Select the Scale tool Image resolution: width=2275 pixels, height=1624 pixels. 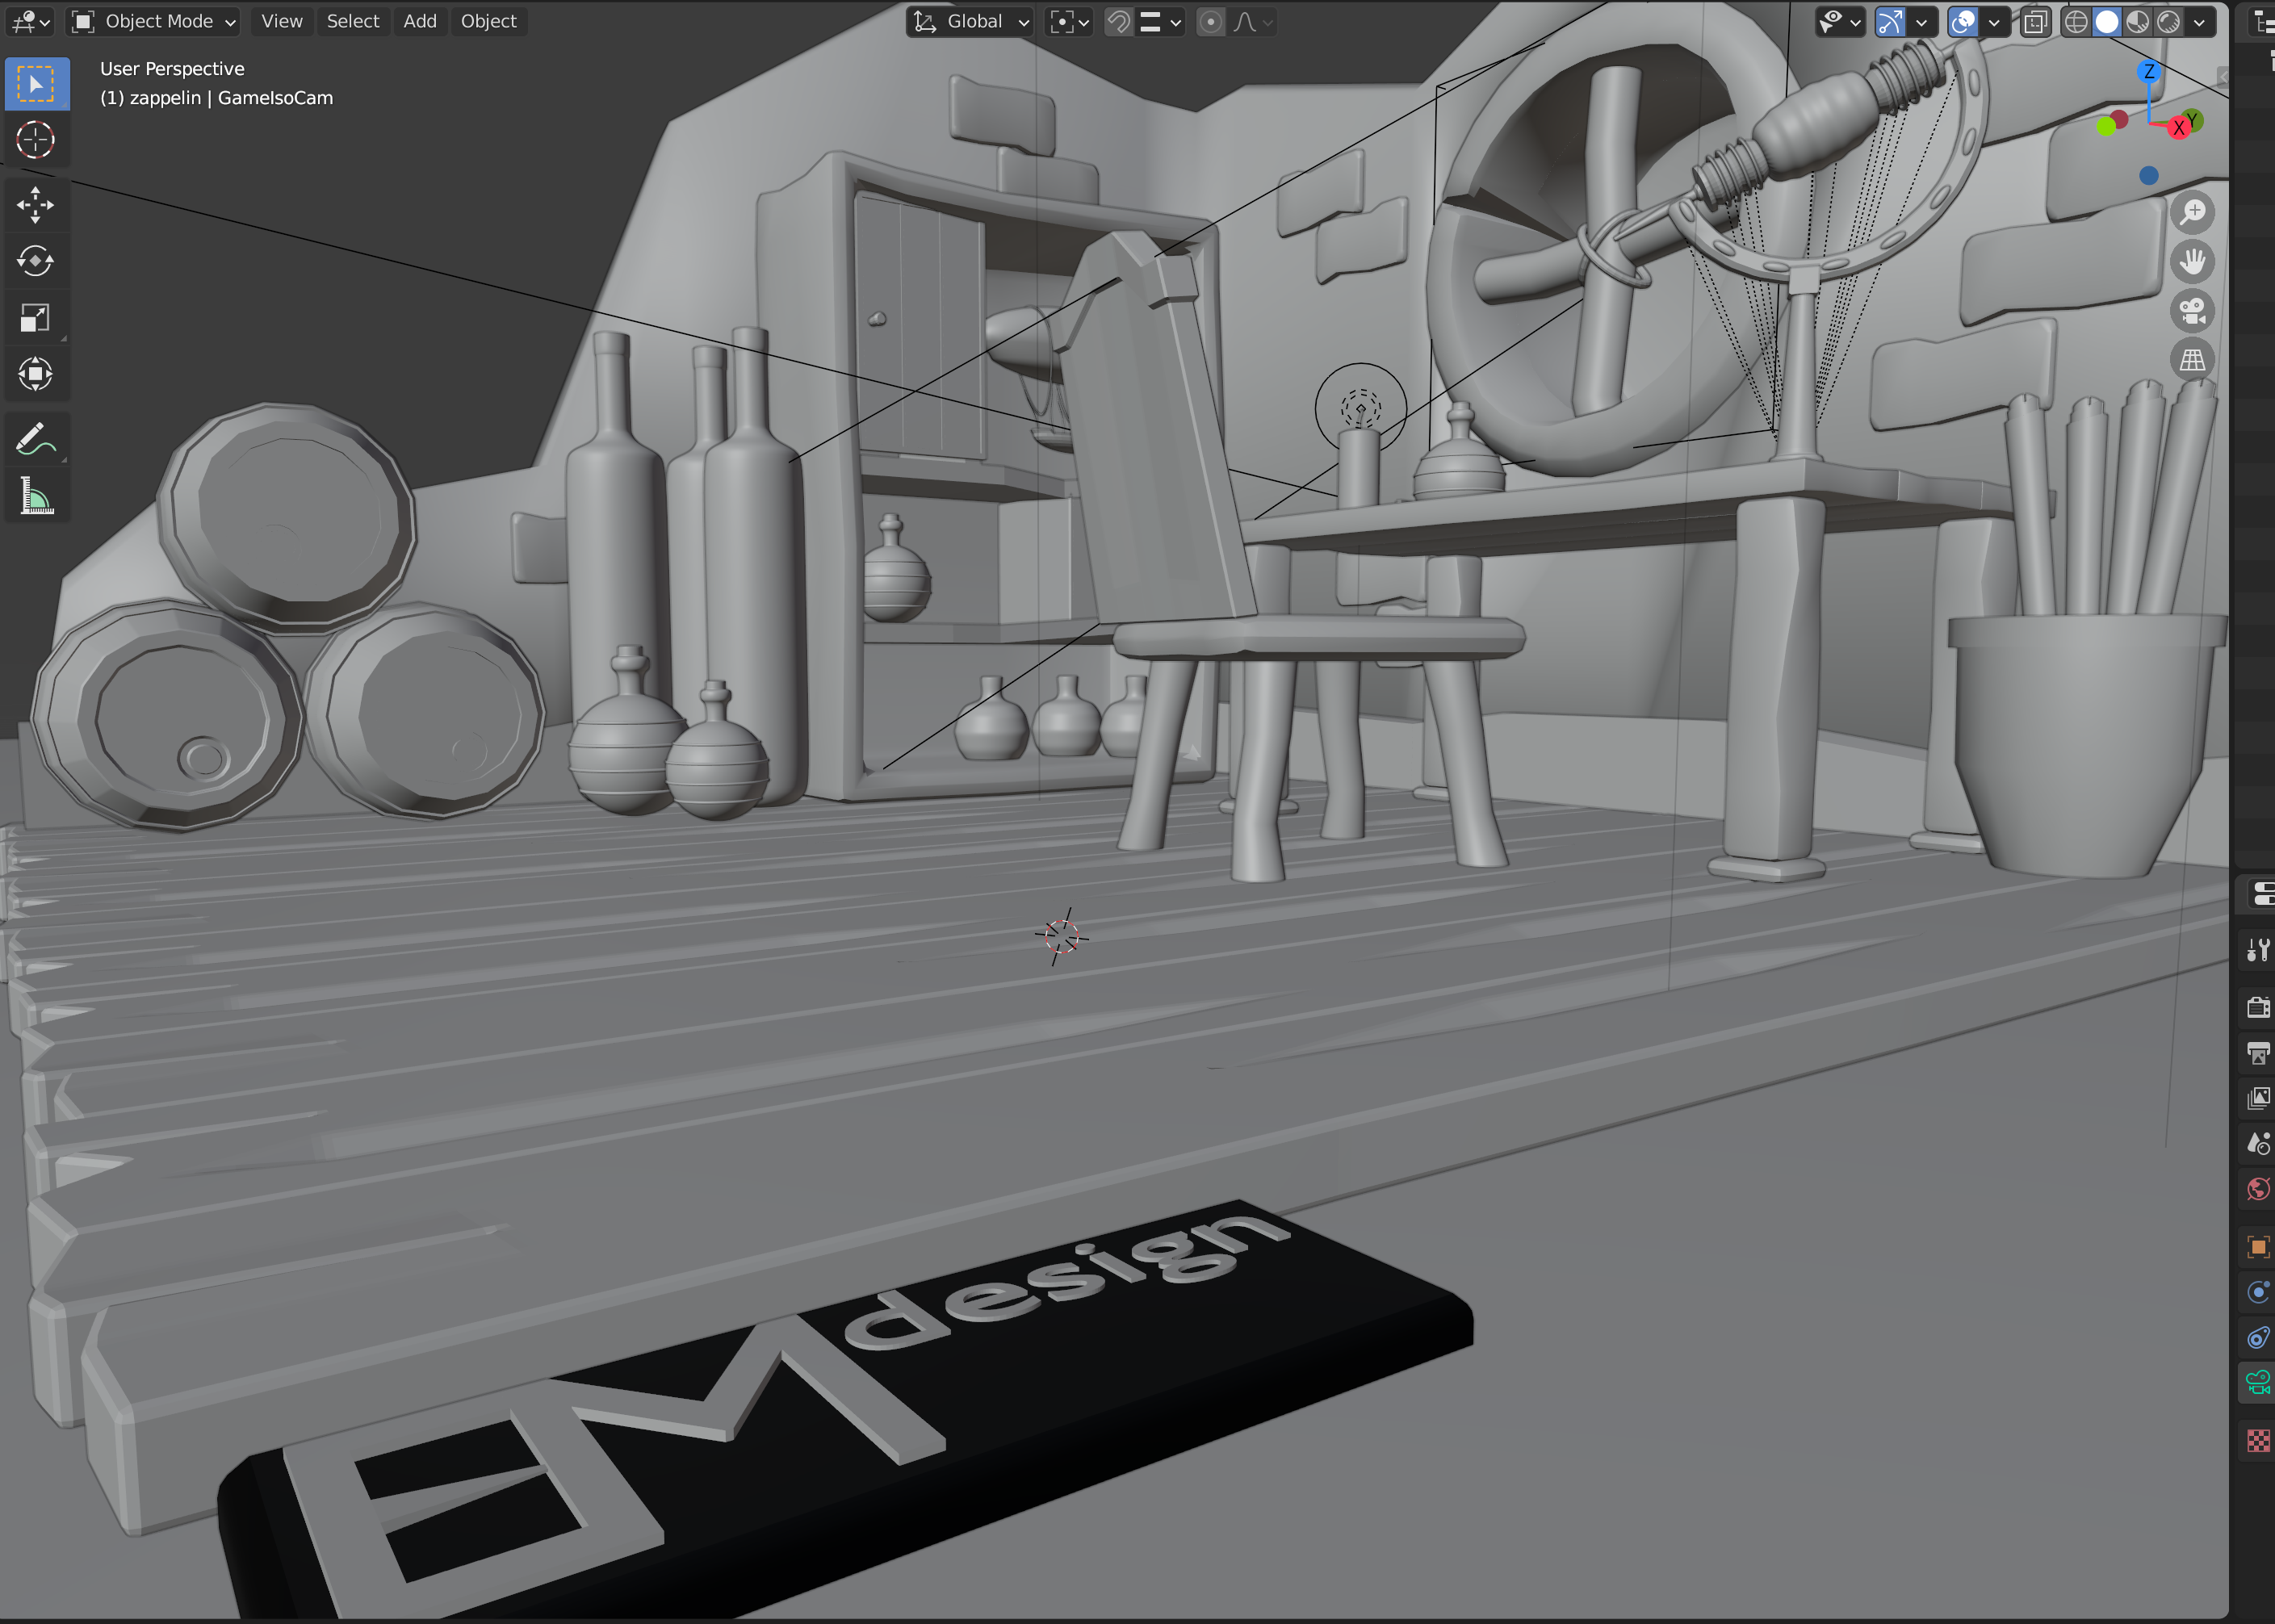[x=37, y=318]
